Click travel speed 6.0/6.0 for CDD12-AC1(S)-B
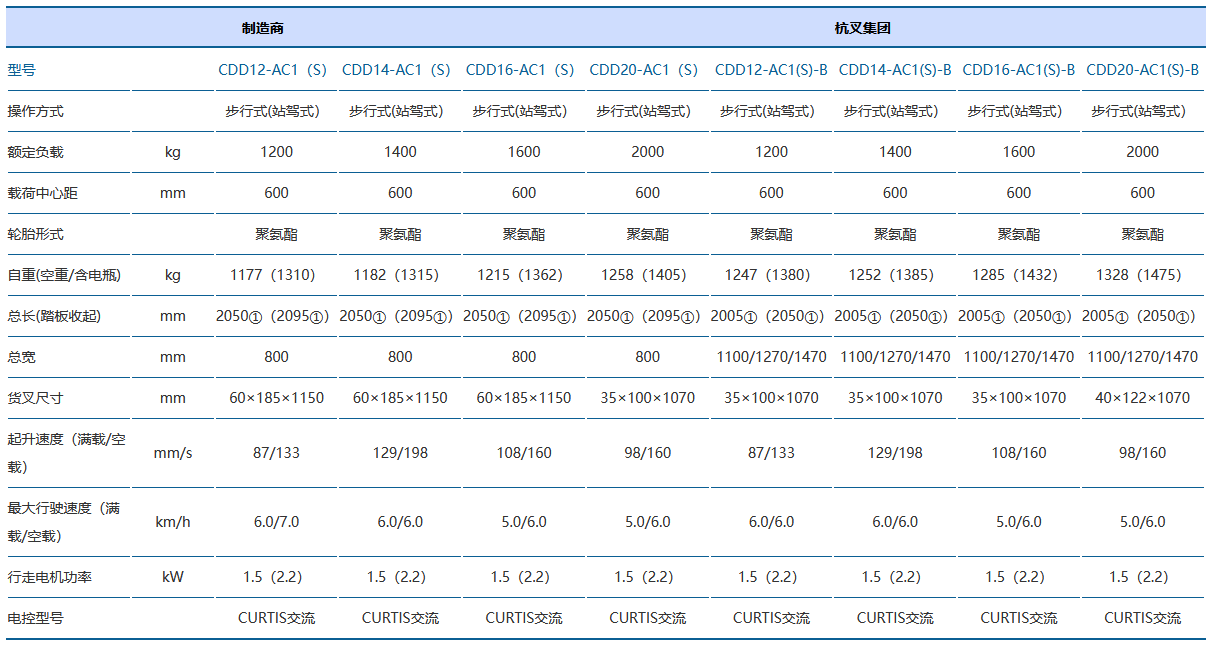The image size is (1217, 652). [771, 522]
